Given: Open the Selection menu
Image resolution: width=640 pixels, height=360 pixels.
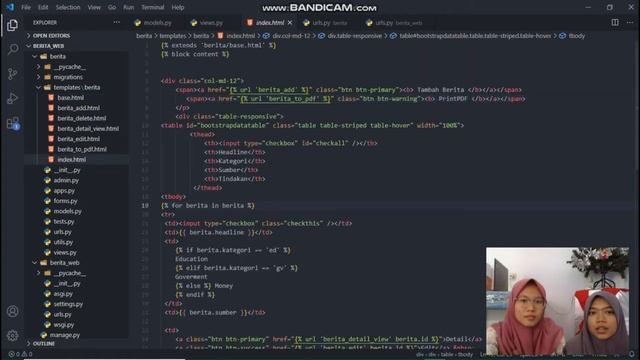Looking at the screenshot, I should pyautogui.click(x=68, y=7).
